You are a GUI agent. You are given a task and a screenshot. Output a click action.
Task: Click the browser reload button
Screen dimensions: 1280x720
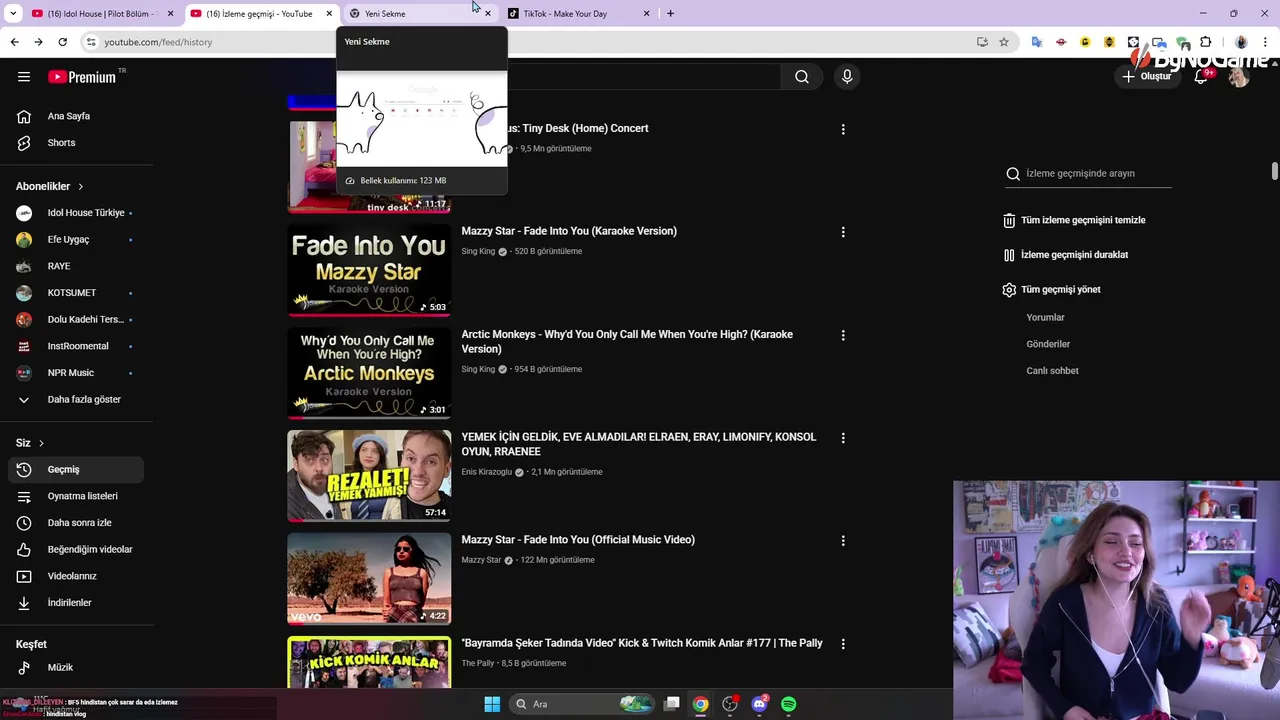(x=62, y=42)
